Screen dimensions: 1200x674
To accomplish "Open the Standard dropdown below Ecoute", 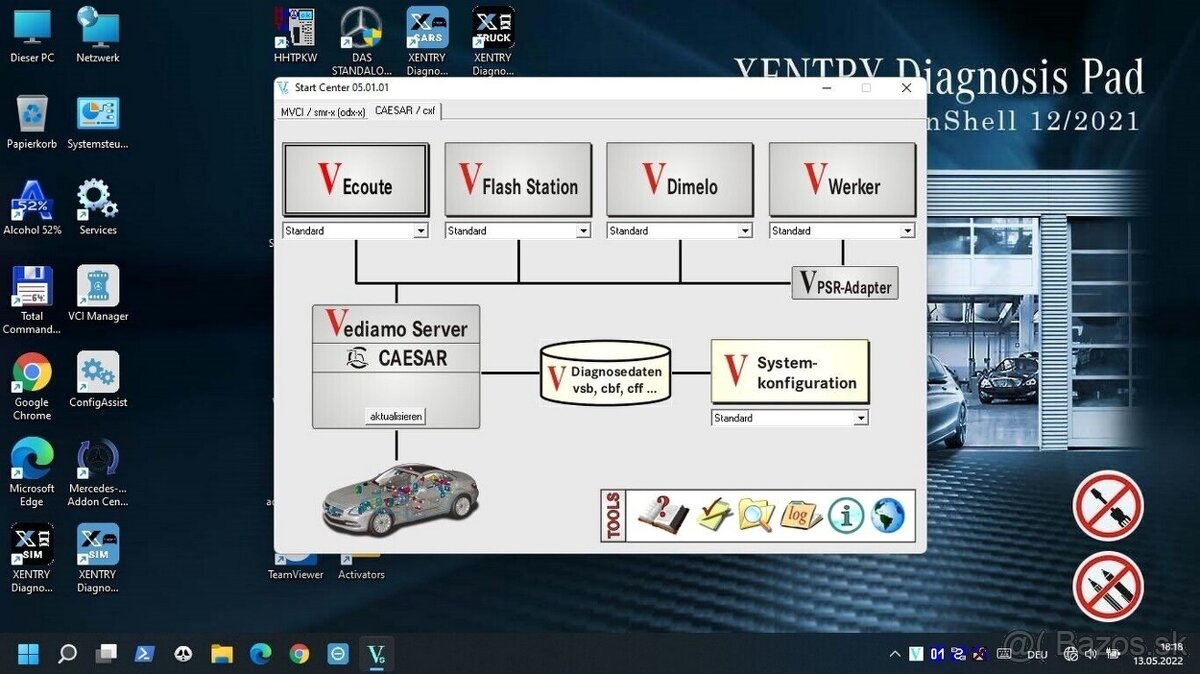I will [421, 230].
